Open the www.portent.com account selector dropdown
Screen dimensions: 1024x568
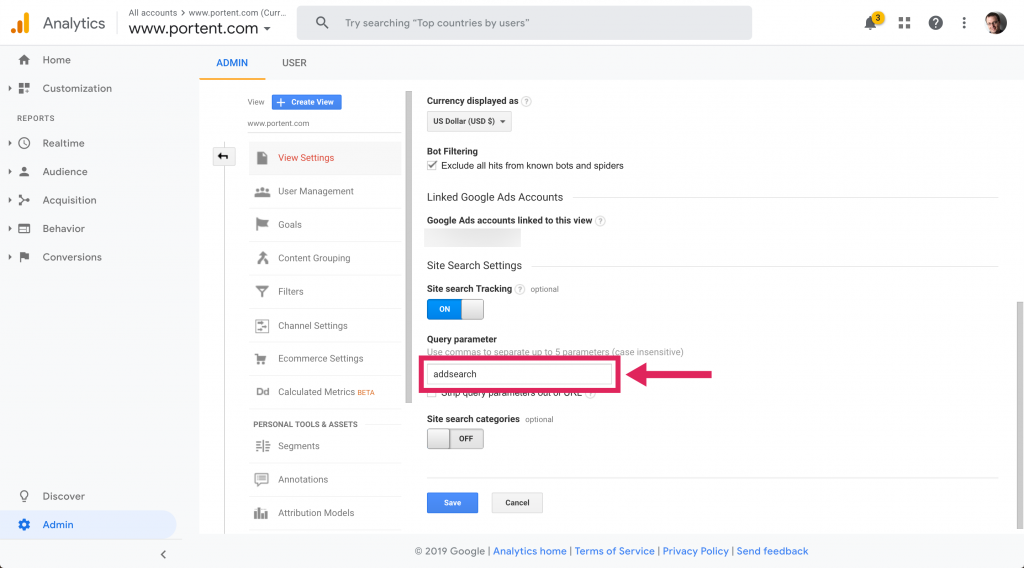199,29
